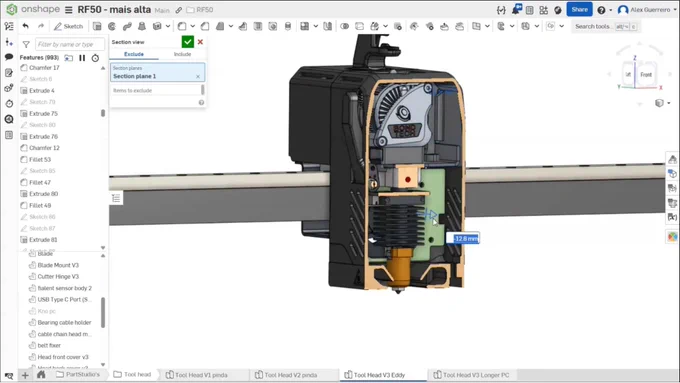The image size is (680, 383).
Task: Click the appearance color wheel icon
Action: click(672, 237)
